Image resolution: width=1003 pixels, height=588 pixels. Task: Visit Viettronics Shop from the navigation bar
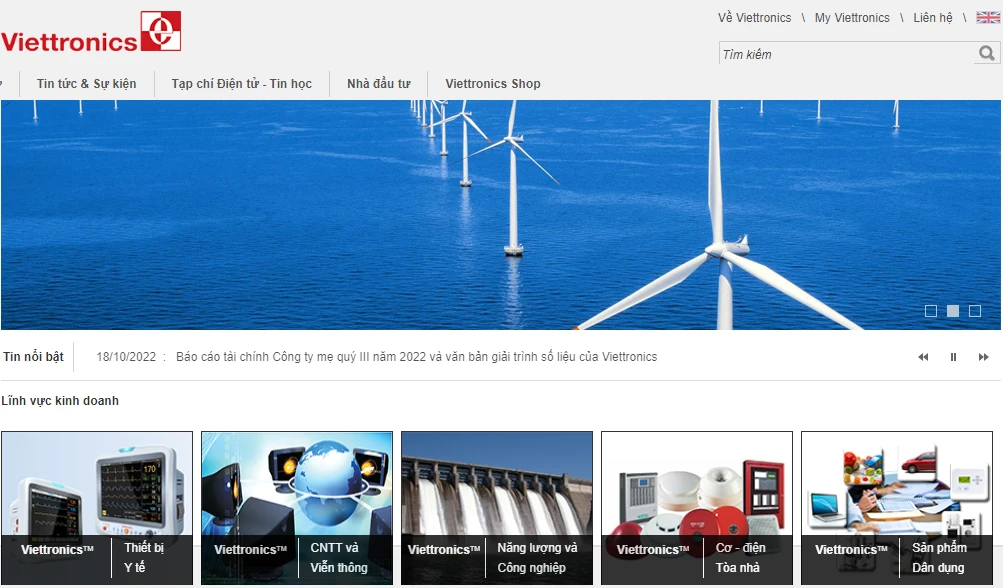(492, 84)
